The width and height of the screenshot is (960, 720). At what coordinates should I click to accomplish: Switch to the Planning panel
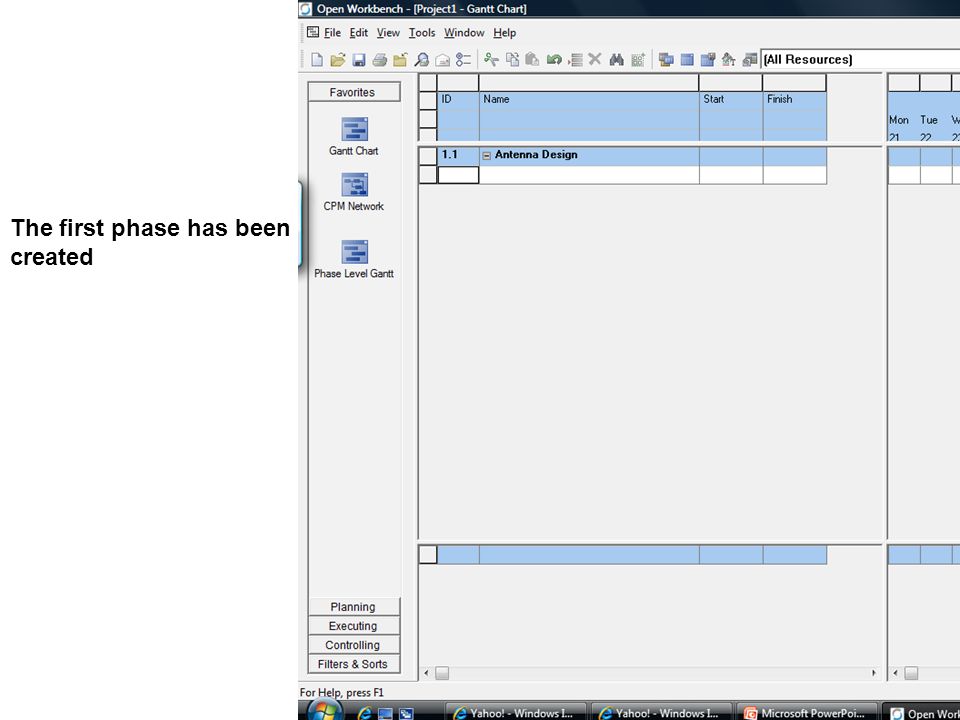354,607
